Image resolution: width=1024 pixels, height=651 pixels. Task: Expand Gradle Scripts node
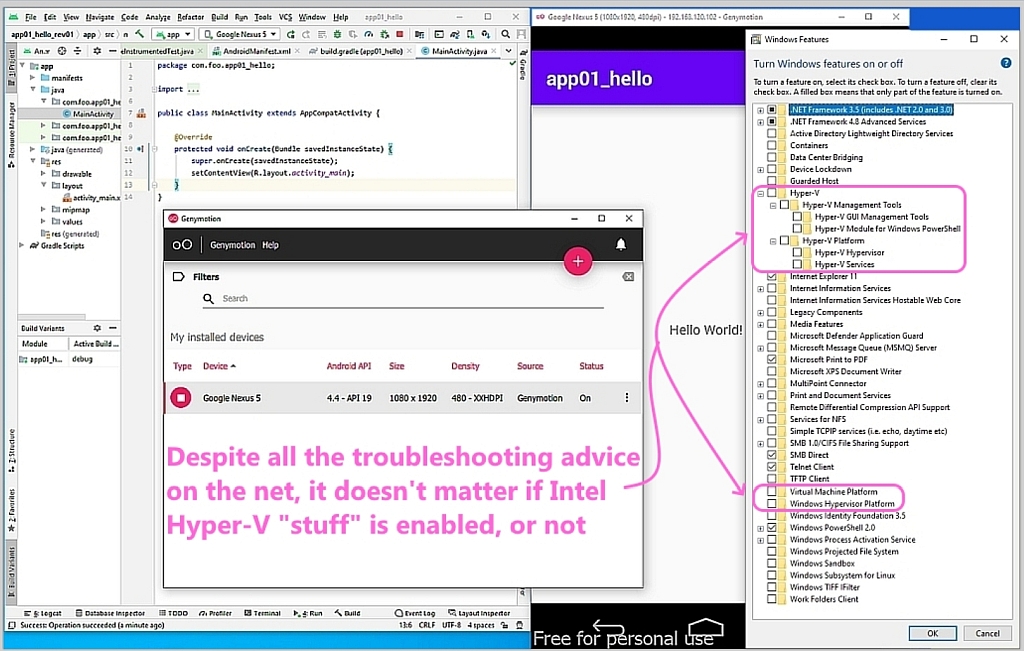pyautogui.click(x=22, y=246)
